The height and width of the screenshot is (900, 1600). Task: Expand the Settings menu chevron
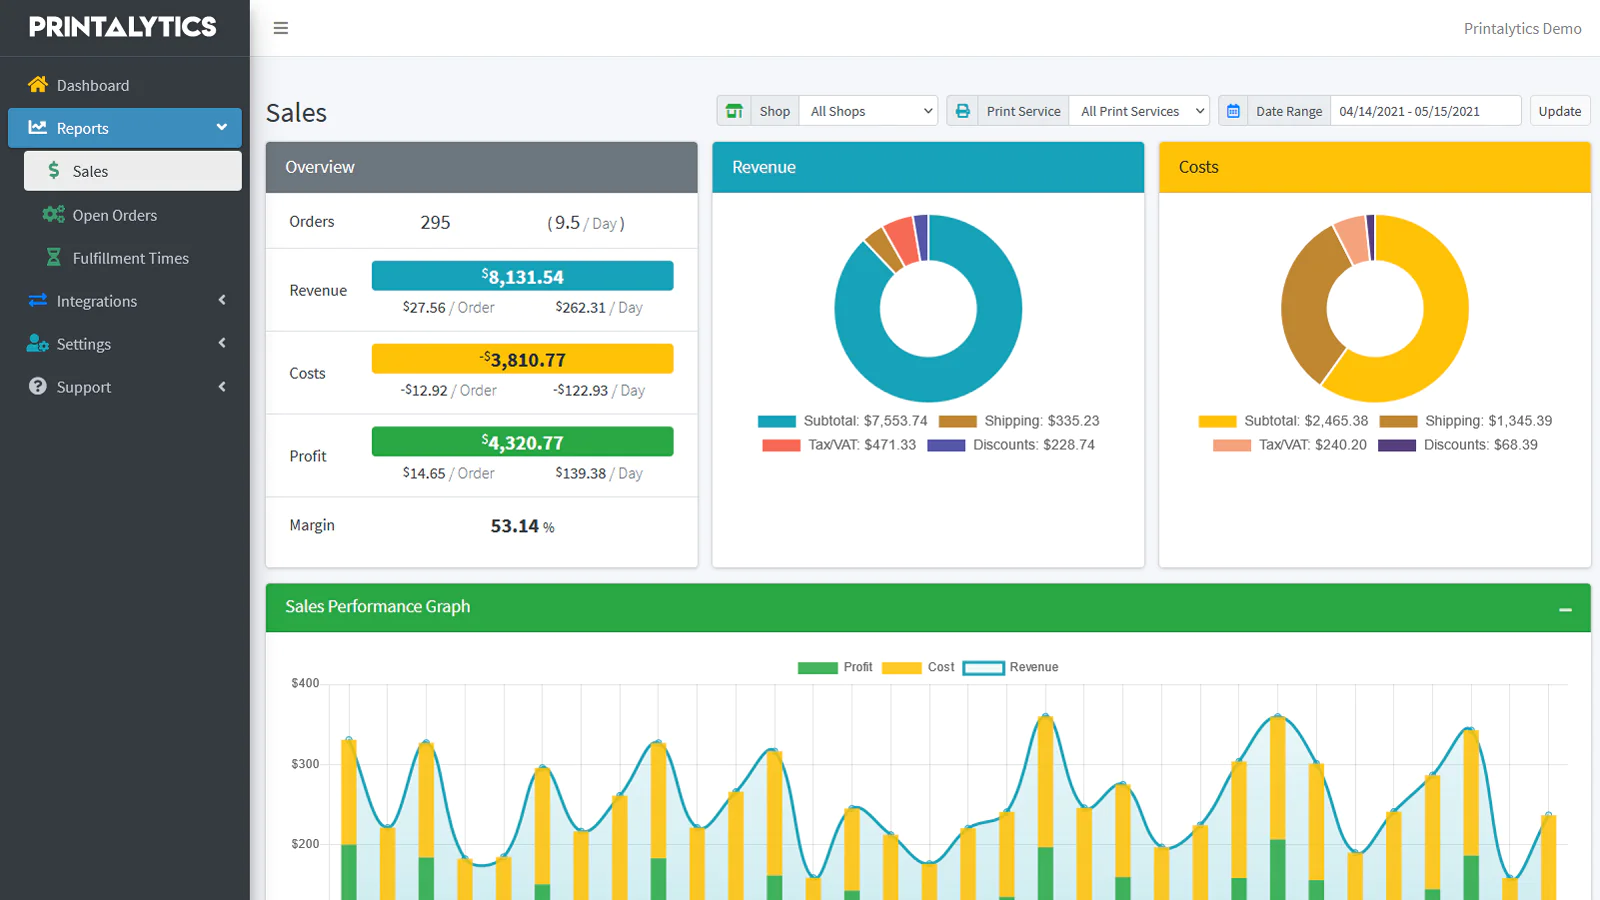[222, 344]
